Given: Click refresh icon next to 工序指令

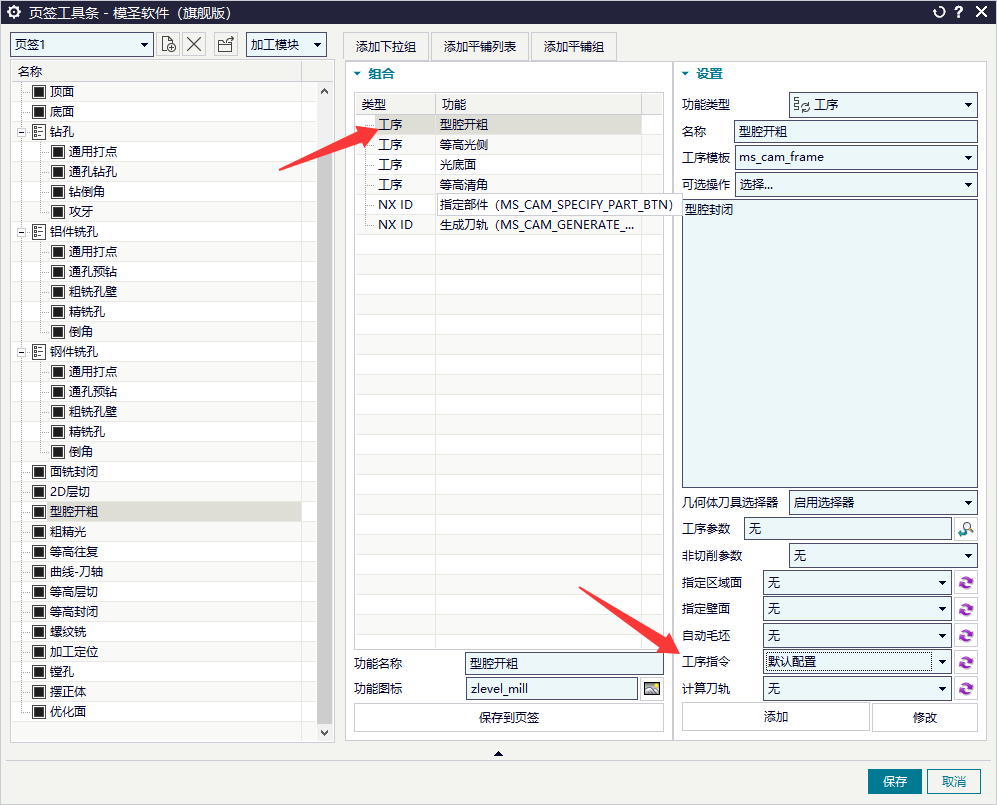Looking at the screenshot, I should point(966,662).
